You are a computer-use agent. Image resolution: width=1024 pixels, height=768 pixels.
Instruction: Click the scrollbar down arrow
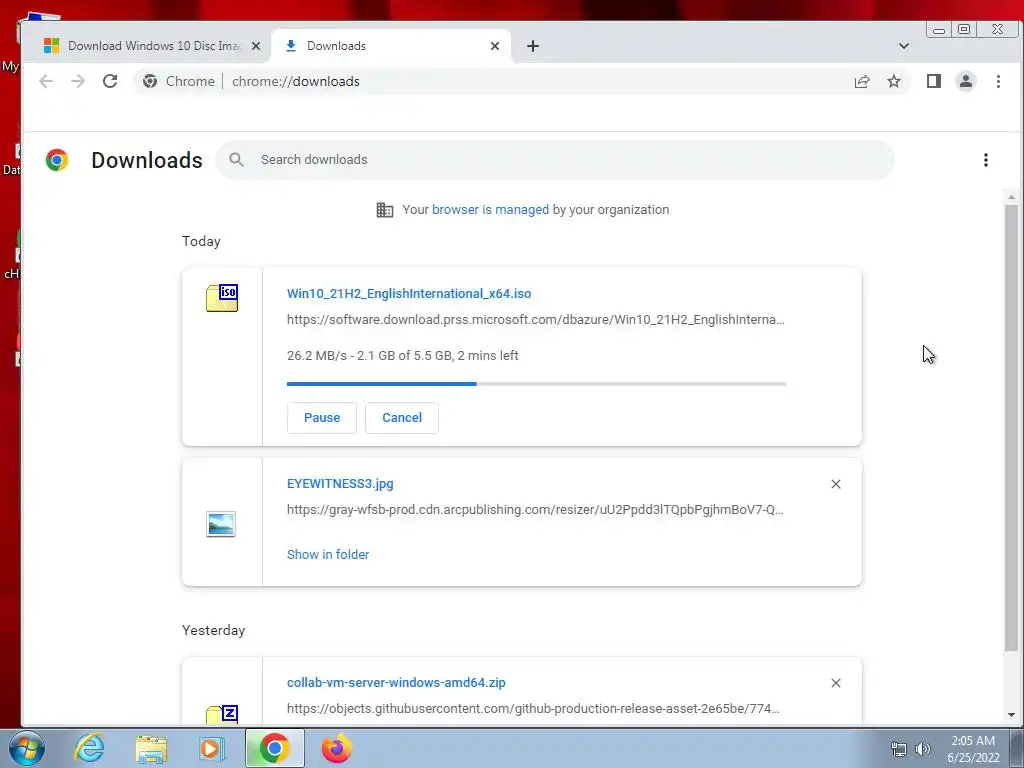click(x=1011, y=715)
